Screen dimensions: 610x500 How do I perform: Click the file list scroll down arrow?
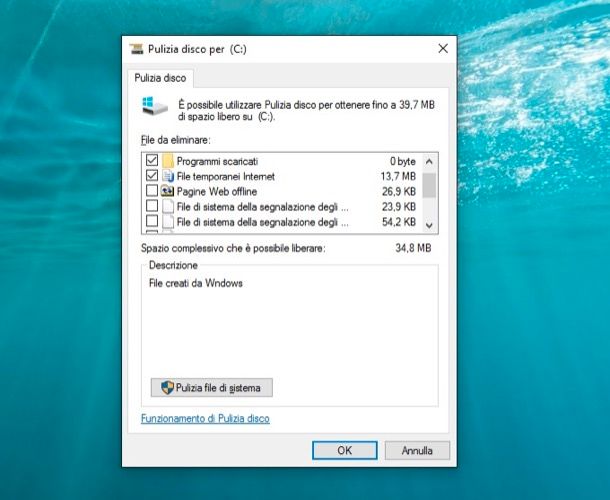[429, 225]
